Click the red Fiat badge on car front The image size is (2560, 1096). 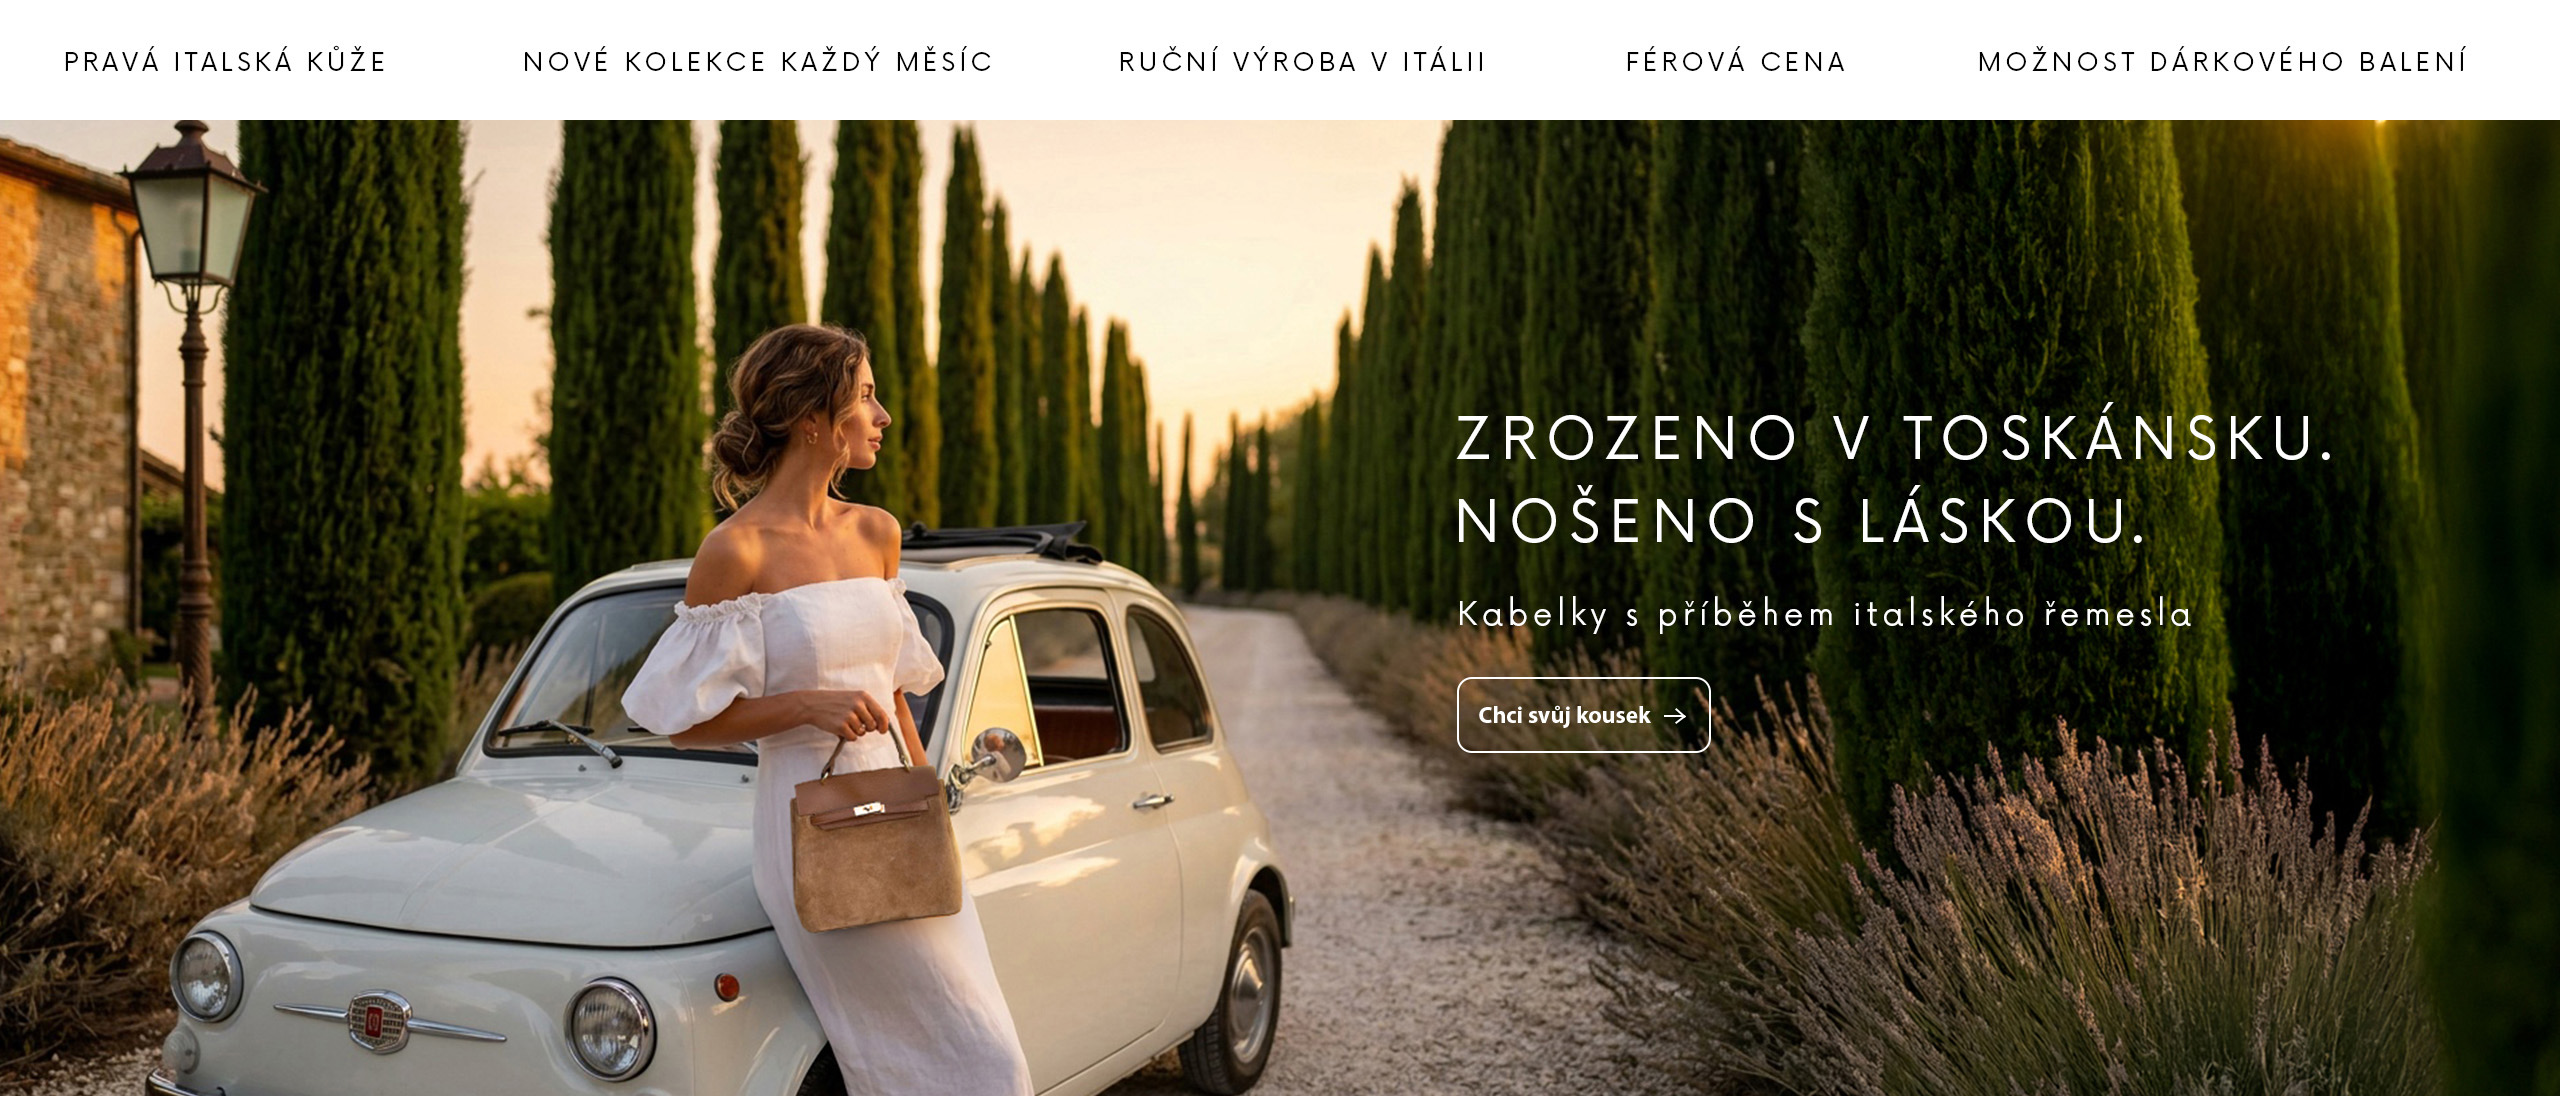click(377, 1021)
